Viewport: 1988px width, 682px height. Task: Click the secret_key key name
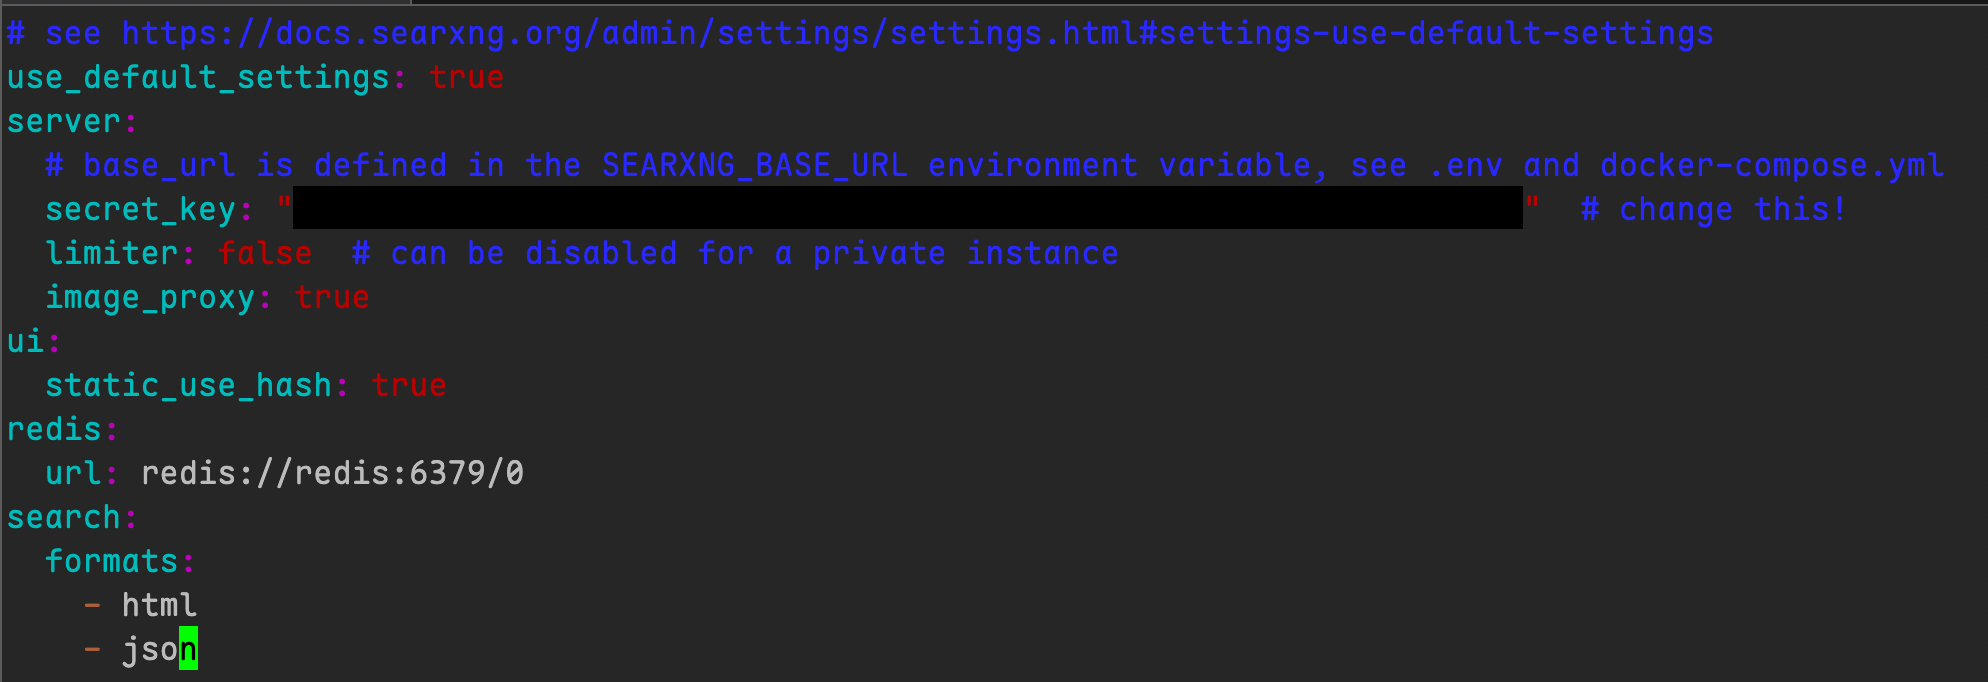[x=141, y=210]
